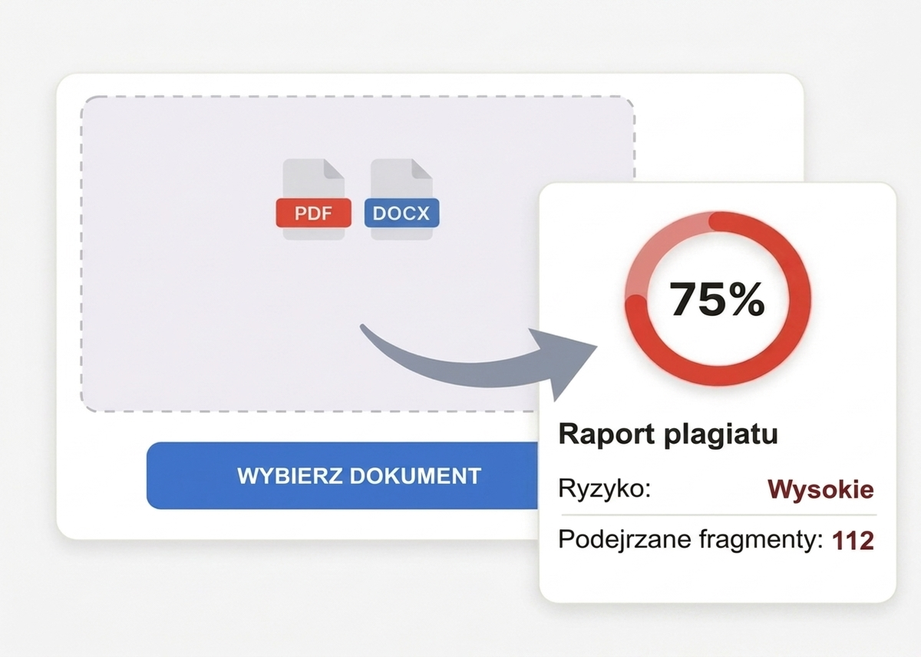This screenshot has height=657, width=921.
Task: Click the dashed document drop zone
Action: tap(357, 254)
